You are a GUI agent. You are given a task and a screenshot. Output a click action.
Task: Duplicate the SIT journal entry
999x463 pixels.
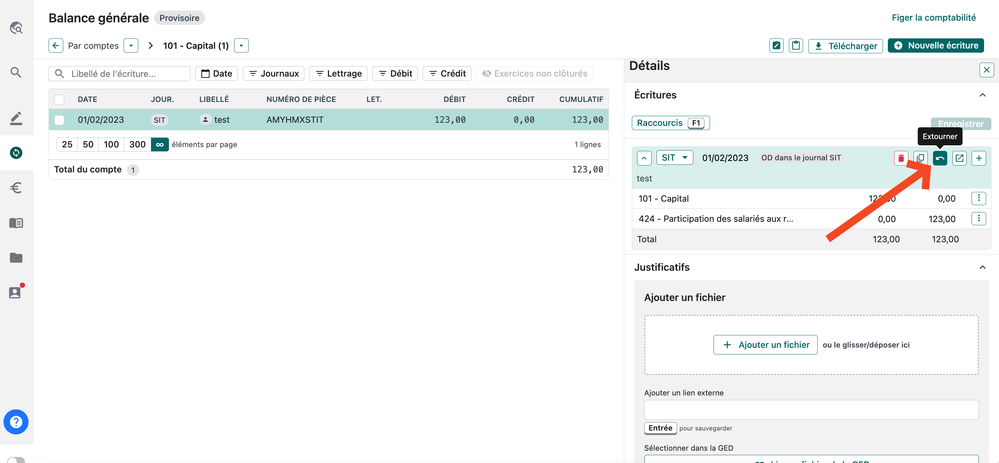[x=920, y=158]
